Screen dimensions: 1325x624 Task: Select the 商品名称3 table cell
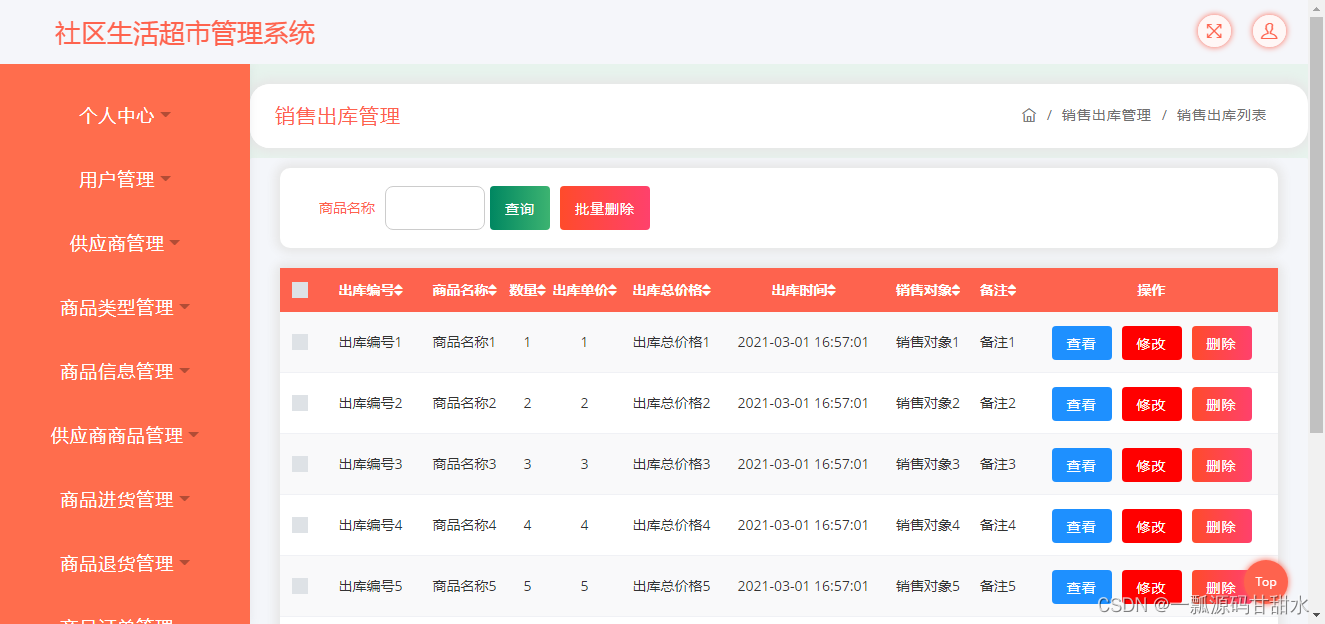[x=464, y=464]
